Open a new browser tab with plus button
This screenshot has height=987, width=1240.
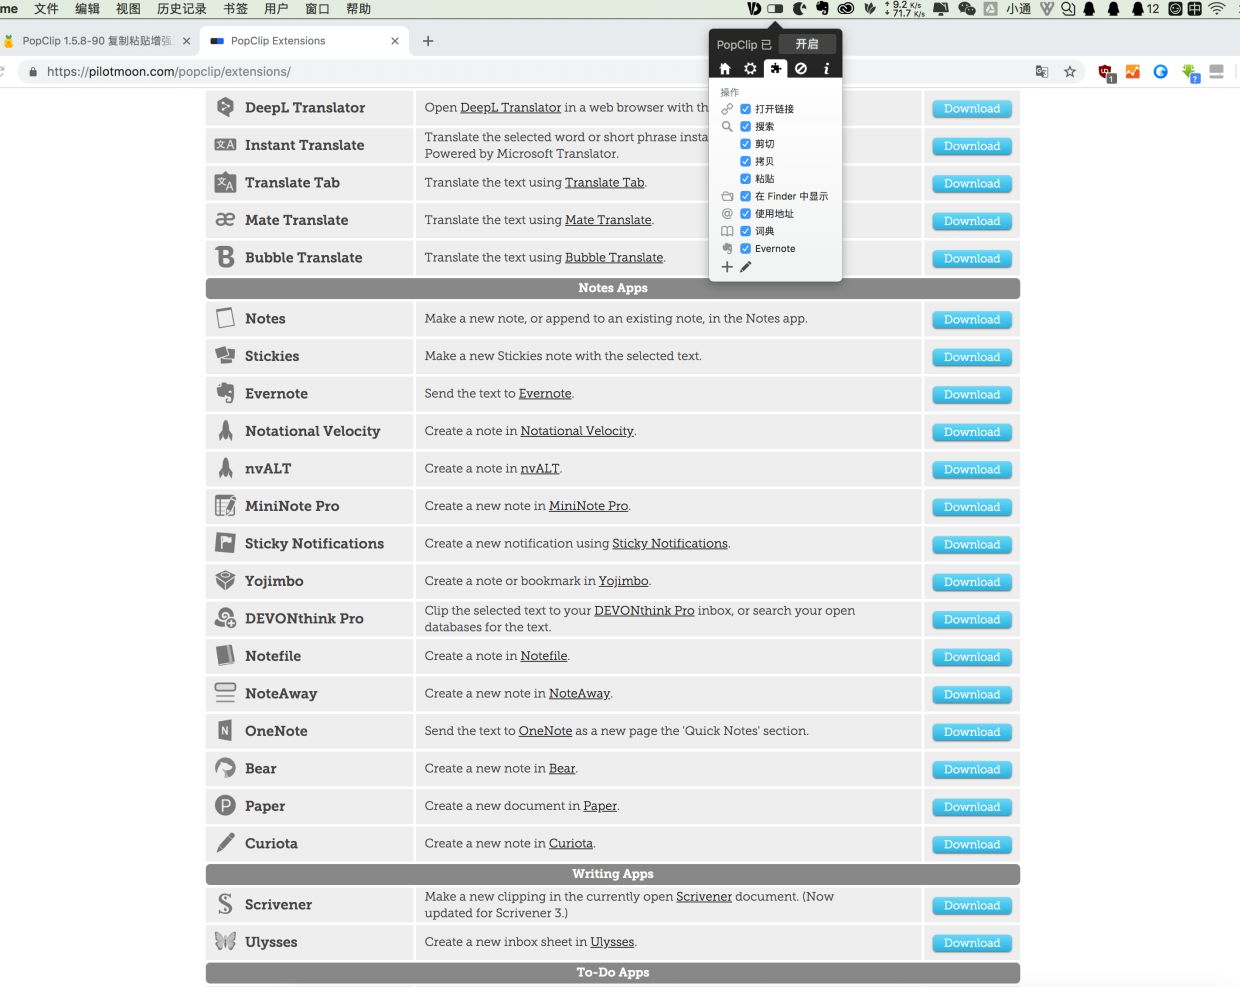click(x=428, y=41)
